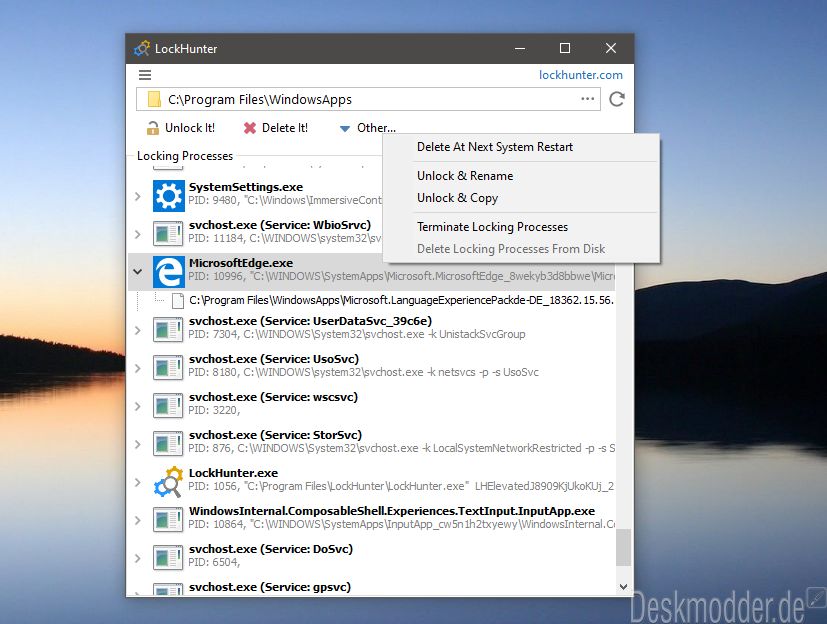Expand the svchost WbioSrvc row
The image size is (827, 624).
138,234
